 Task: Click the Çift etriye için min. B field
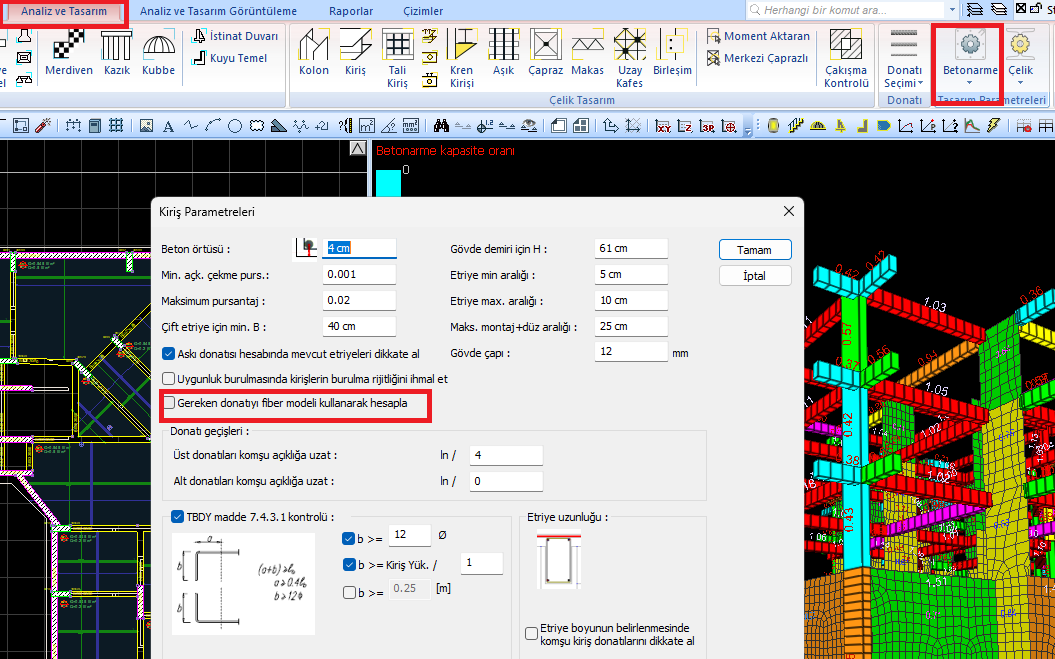[359, 326]
